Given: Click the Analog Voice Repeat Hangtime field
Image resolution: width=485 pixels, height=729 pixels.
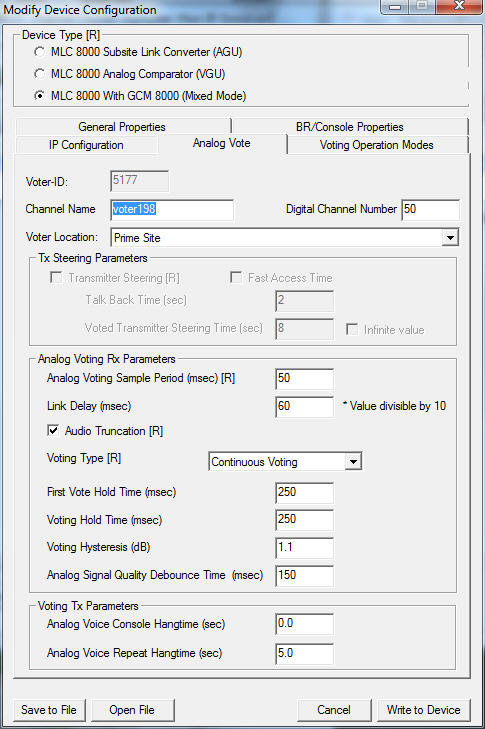Looking at the screenshot, I should 305,654.
